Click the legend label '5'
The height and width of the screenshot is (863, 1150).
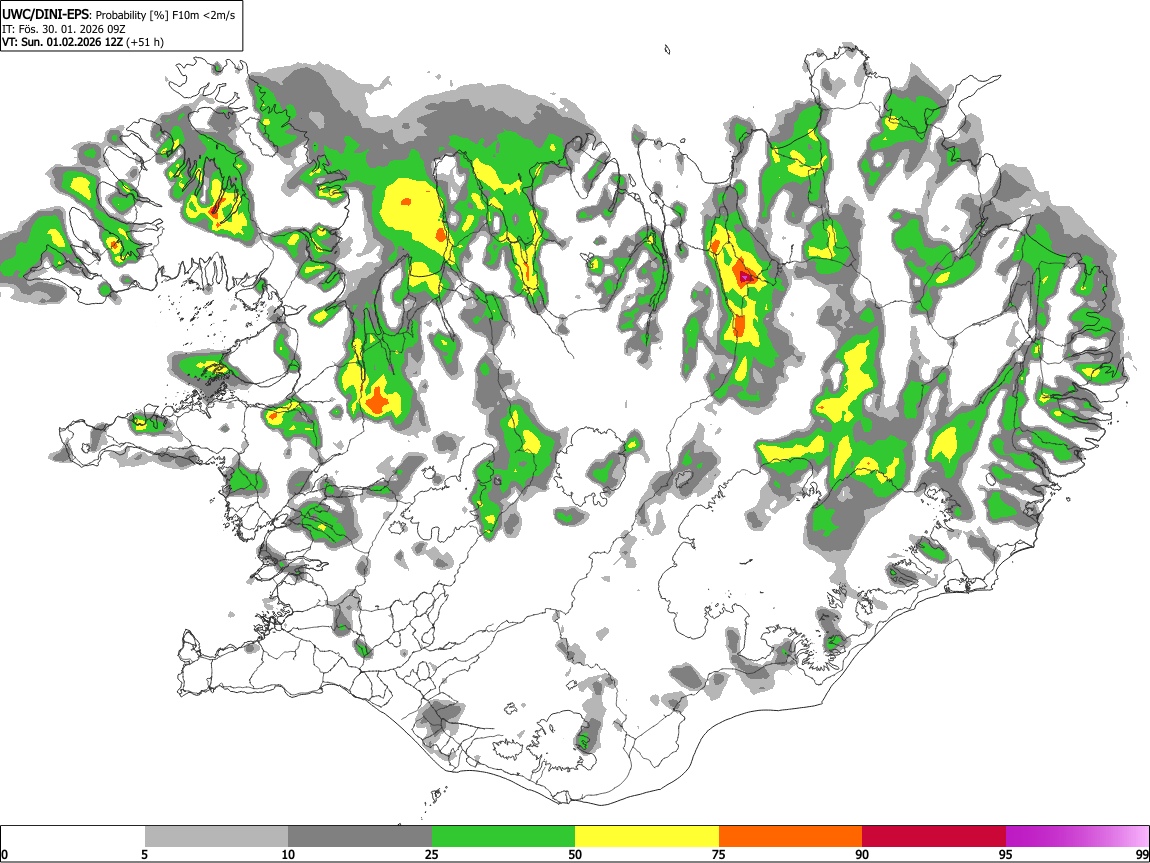144,854
